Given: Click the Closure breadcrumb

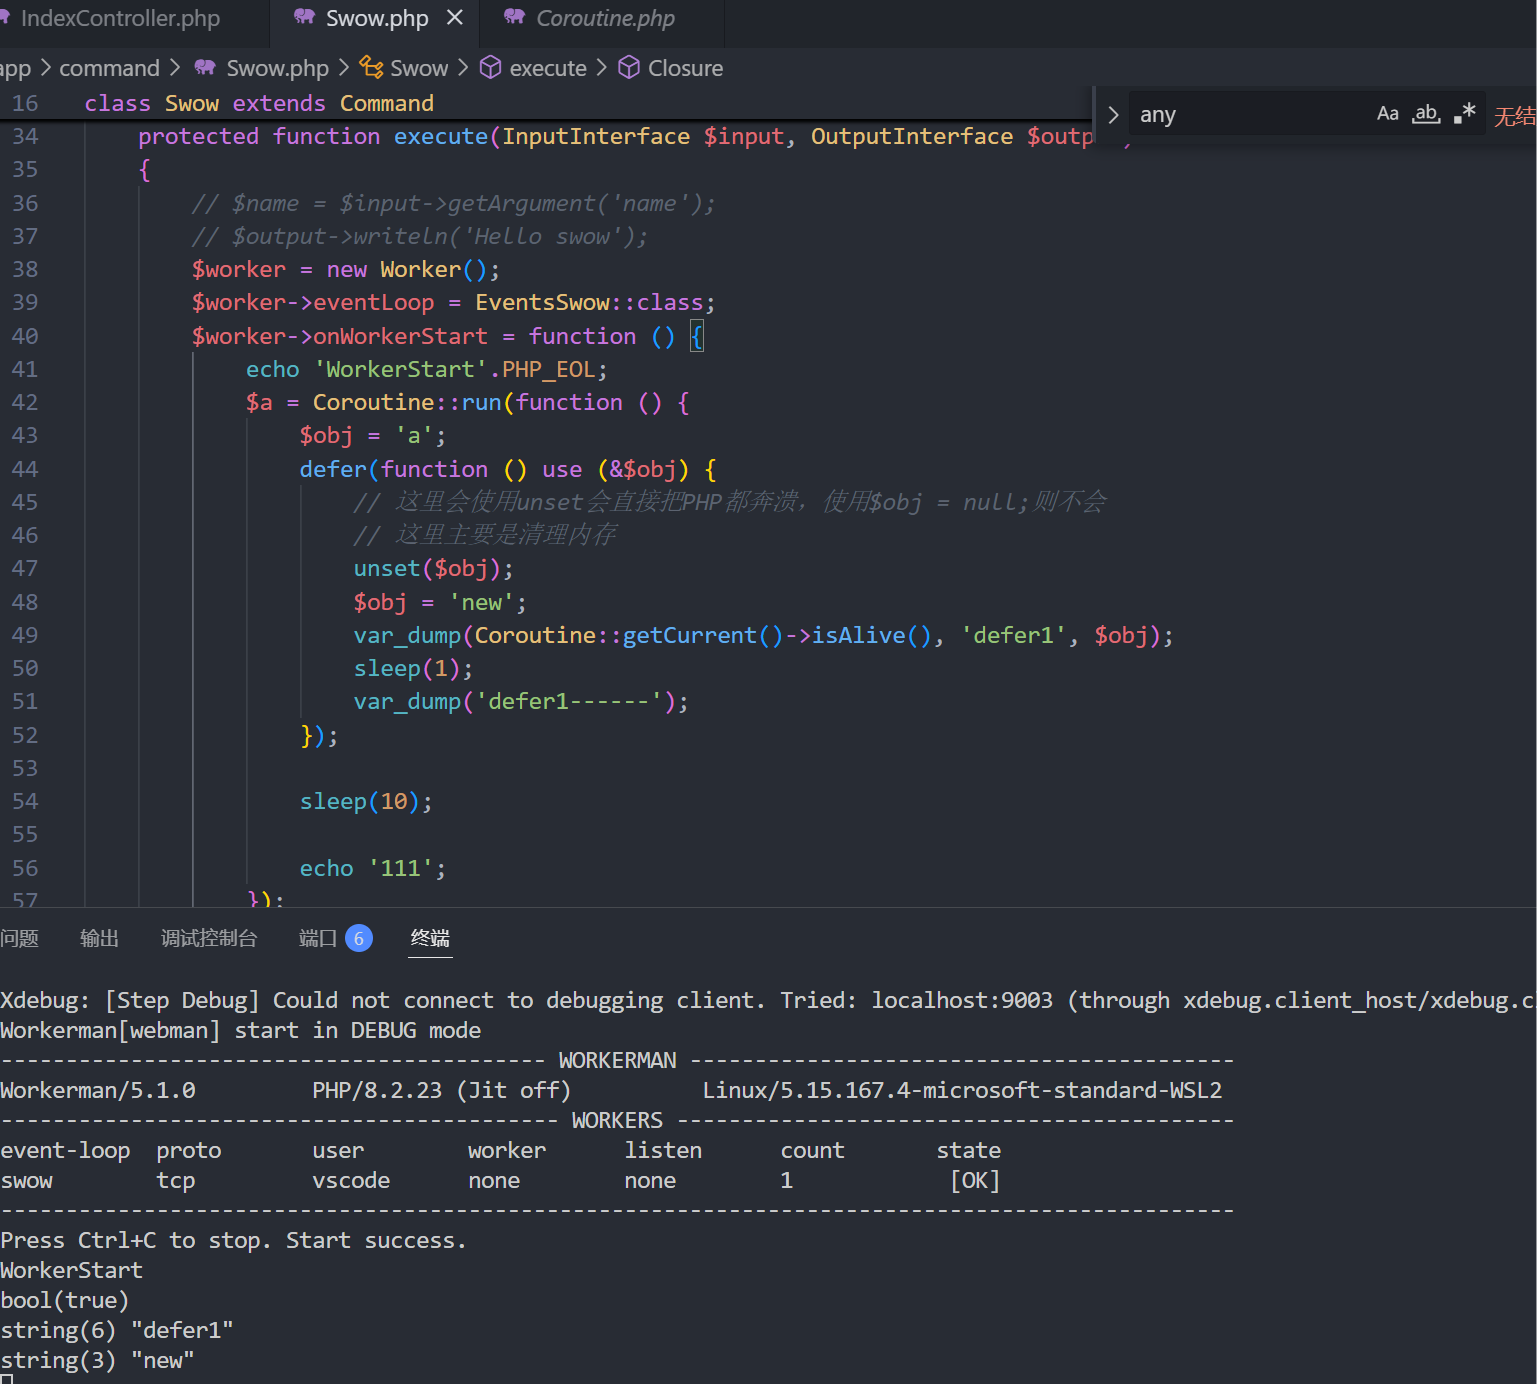Looking at the screenshot, I should [x=685, y=68].
